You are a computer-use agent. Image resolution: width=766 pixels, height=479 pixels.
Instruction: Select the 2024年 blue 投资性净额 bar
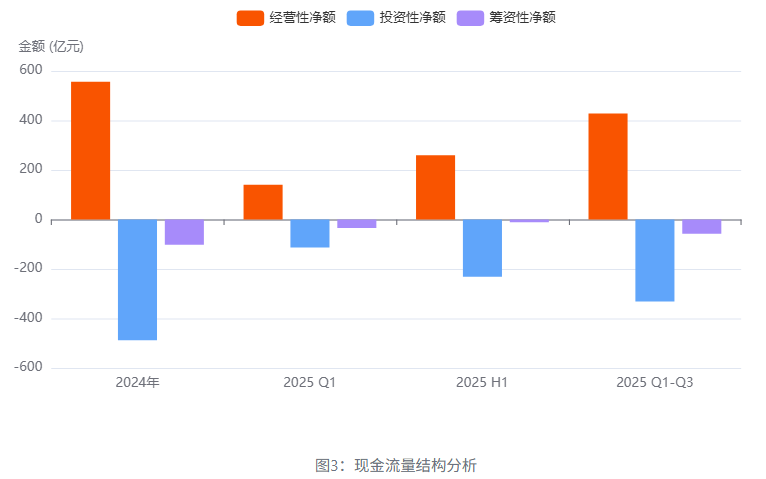(x=137, y=280)
